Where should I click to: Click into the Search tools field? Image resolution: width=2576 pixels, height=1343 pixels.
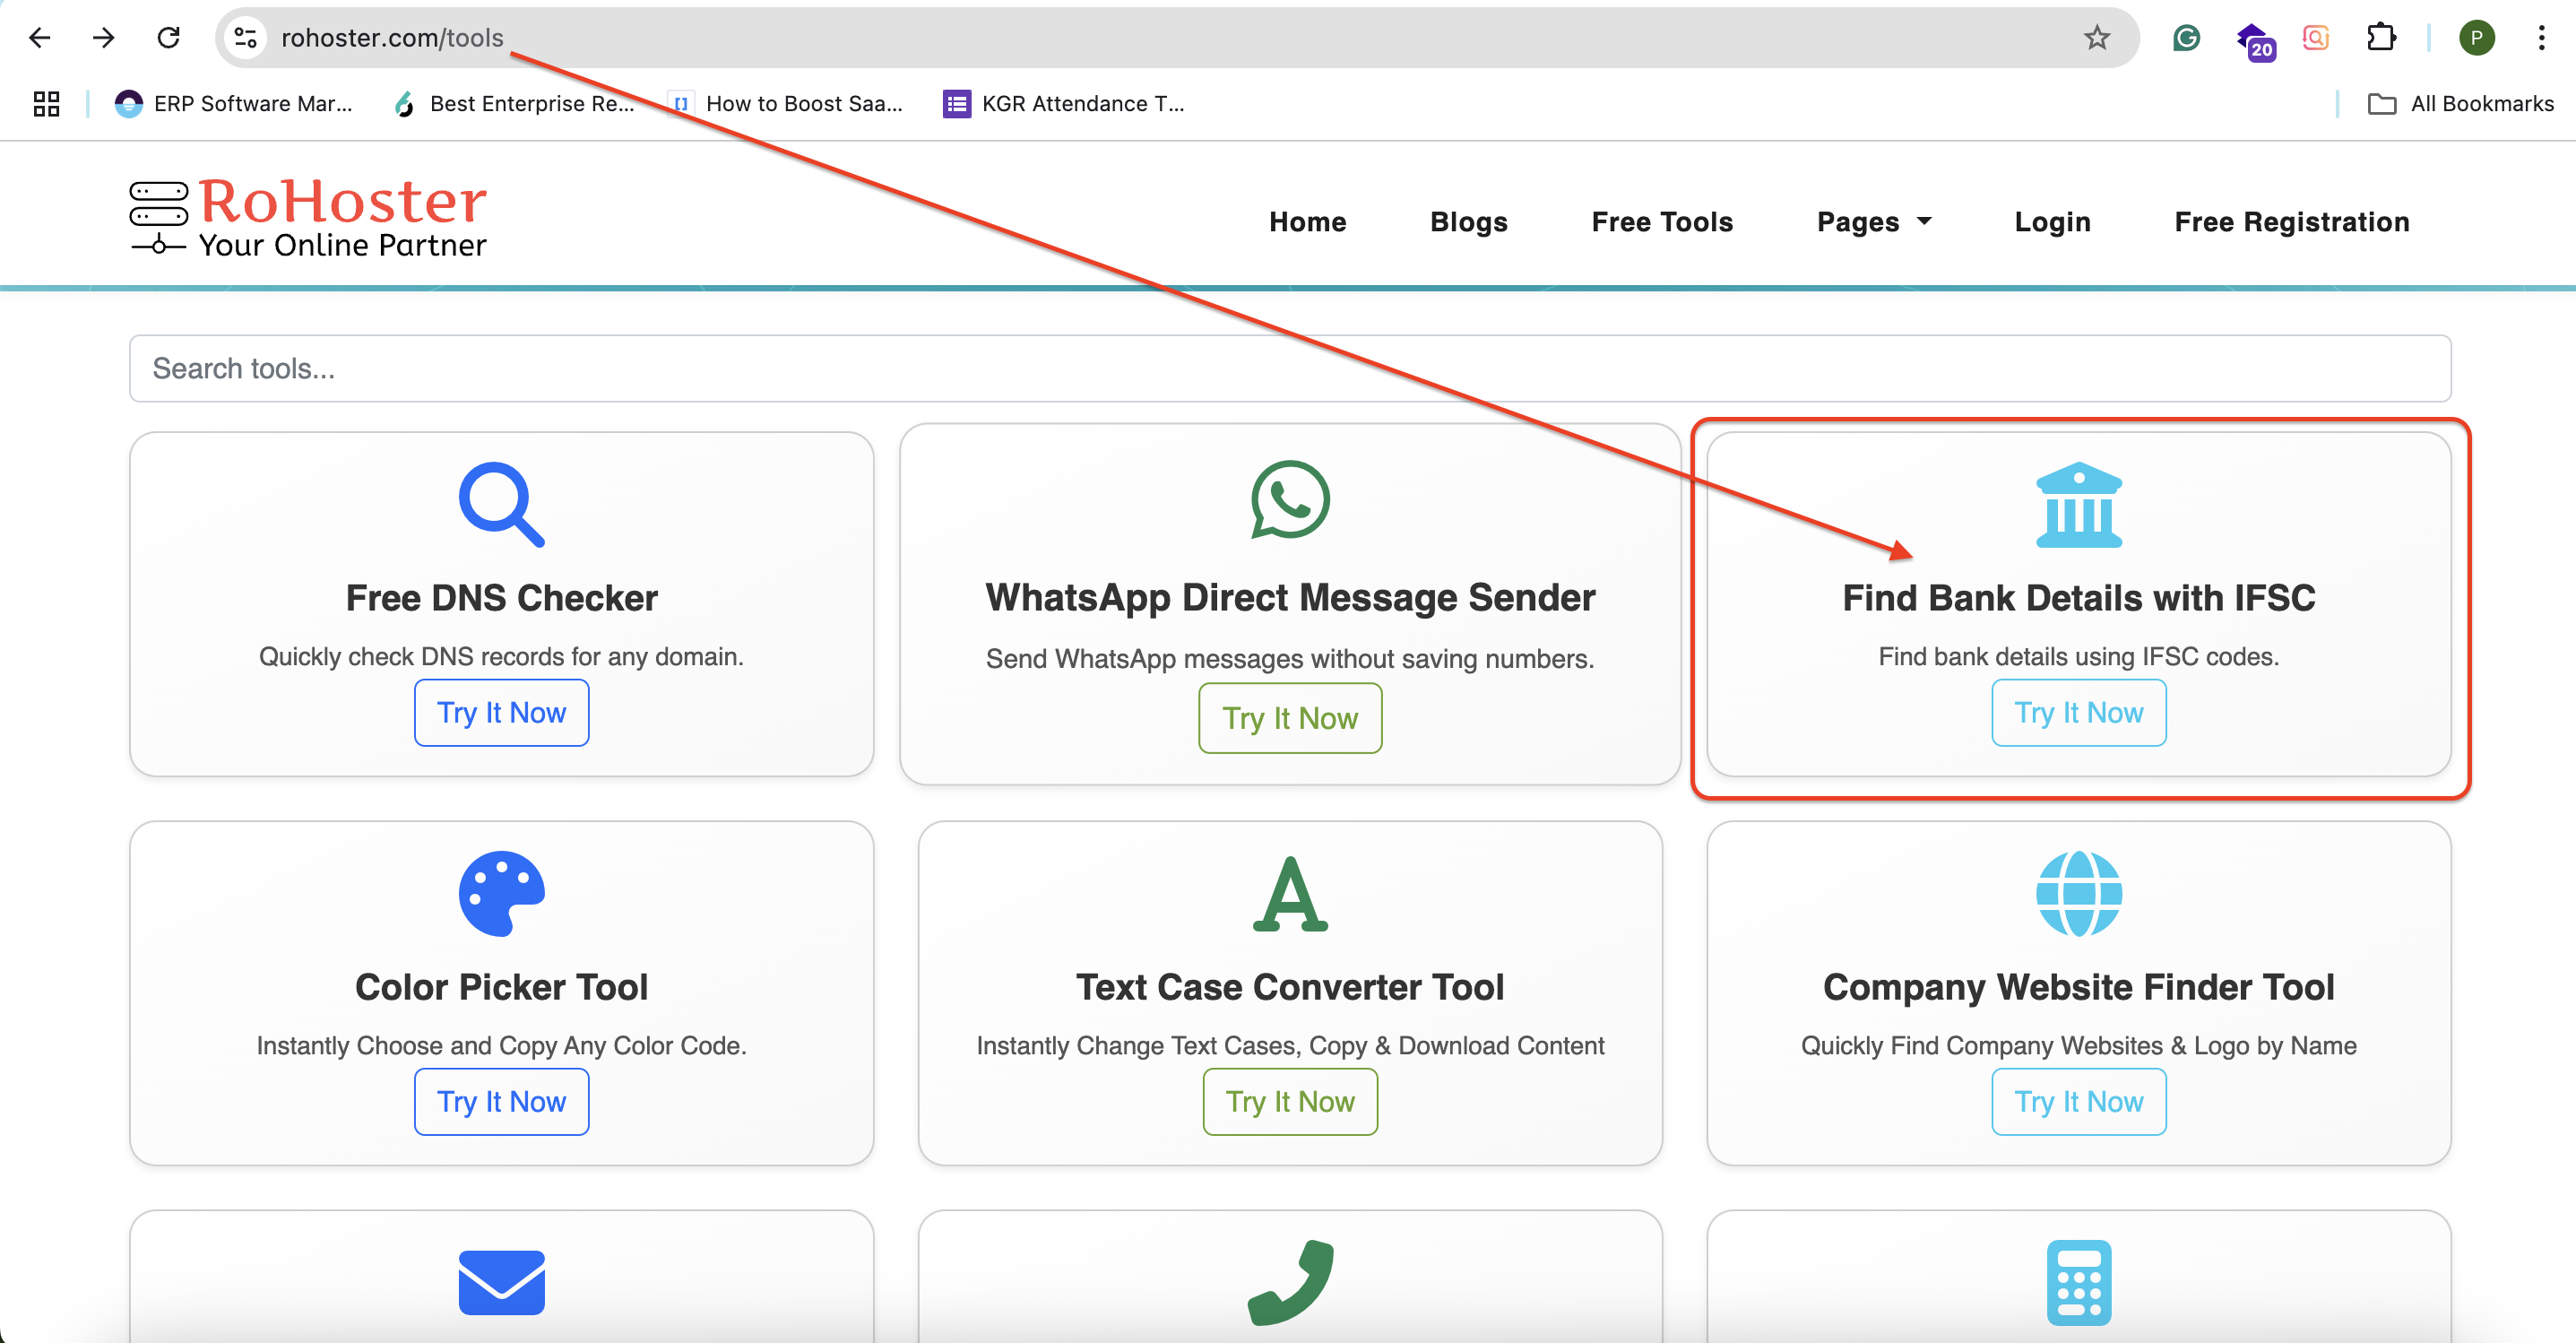(x=1289, y=368)
